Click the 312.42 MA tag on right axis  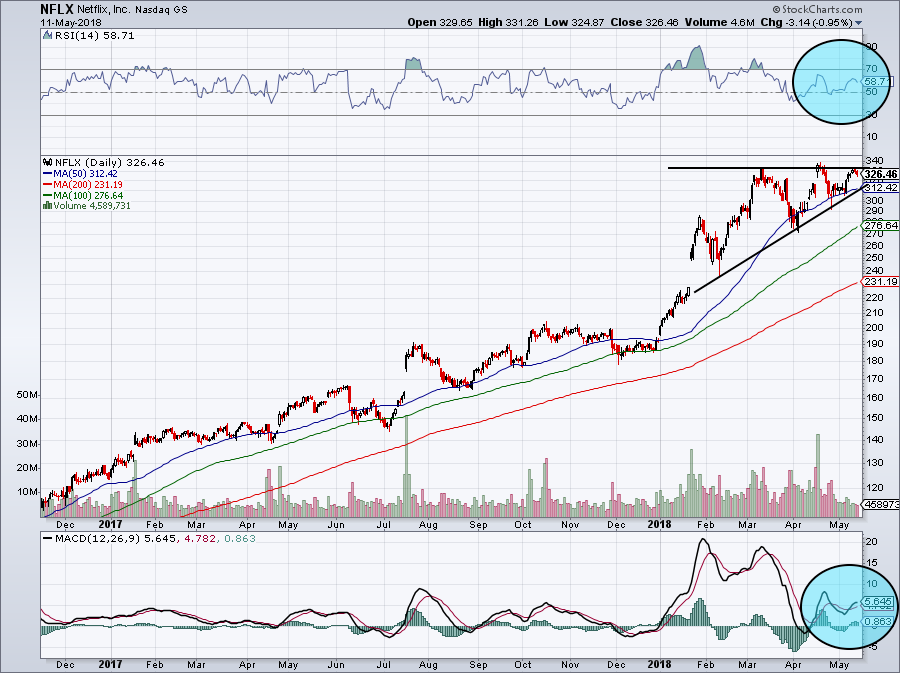[x=880, y=188]
